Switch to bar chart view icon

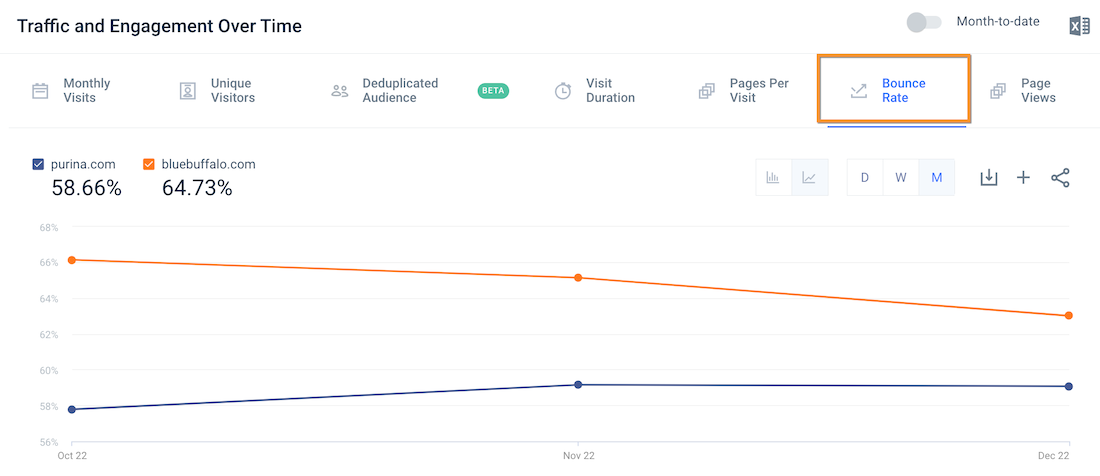coord(773,178)
